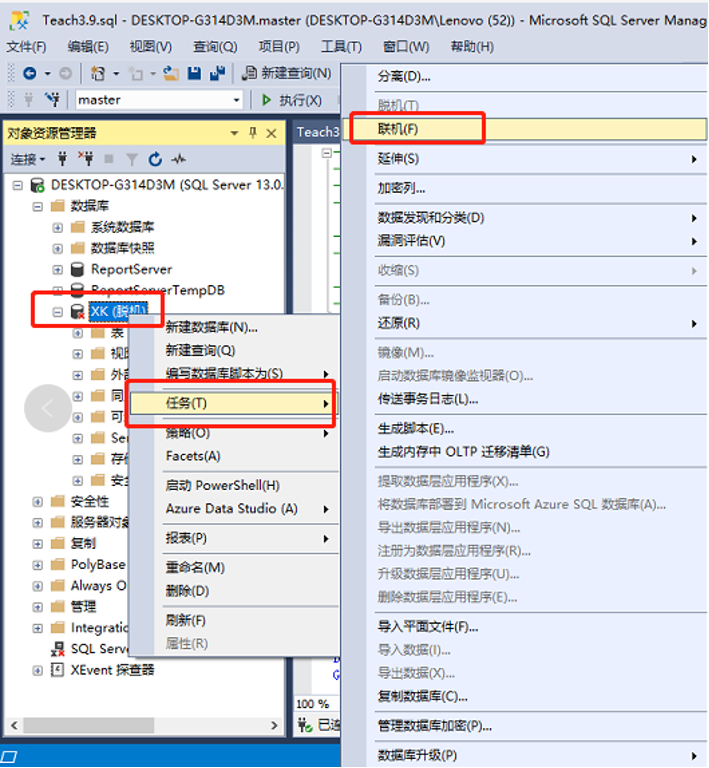Click the navigate back arrow icon
Image resolution: width=709 pixels, height=768 pixels.
[30, 73]
